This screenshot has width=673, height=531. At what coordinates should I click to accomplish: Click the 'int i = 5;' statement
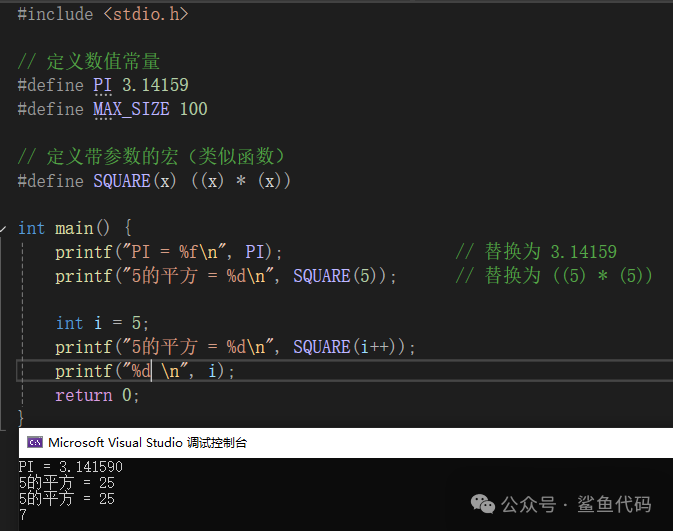click(102, 323)
